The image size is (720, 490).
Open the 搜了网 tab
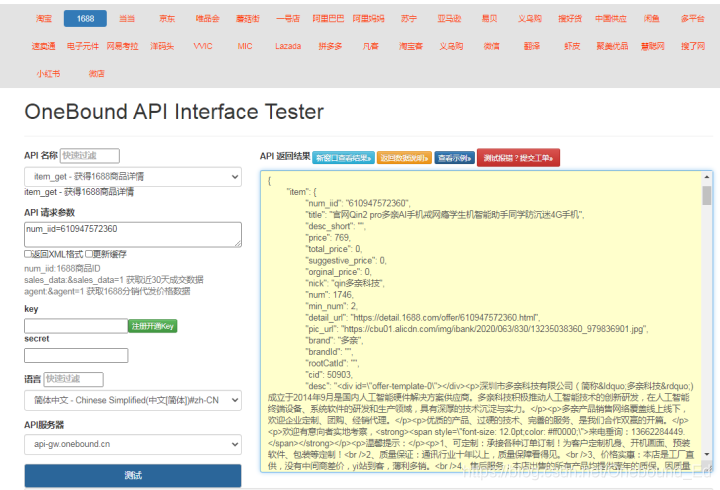point(693,46)
